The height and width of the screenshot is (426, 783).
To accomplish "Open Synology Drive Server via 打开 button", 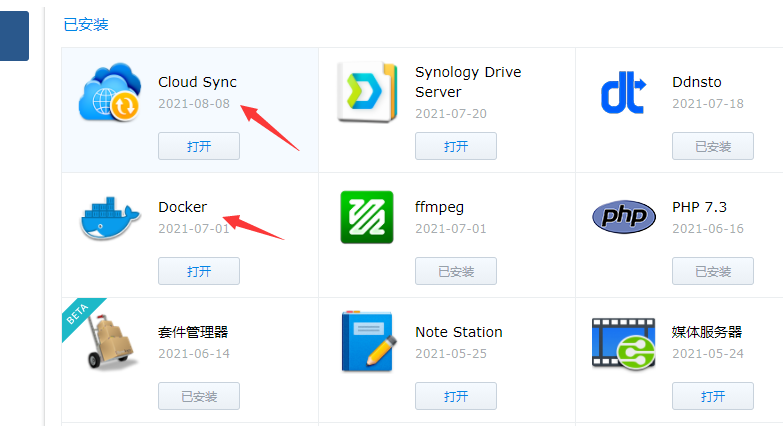I will click(456, 146).
